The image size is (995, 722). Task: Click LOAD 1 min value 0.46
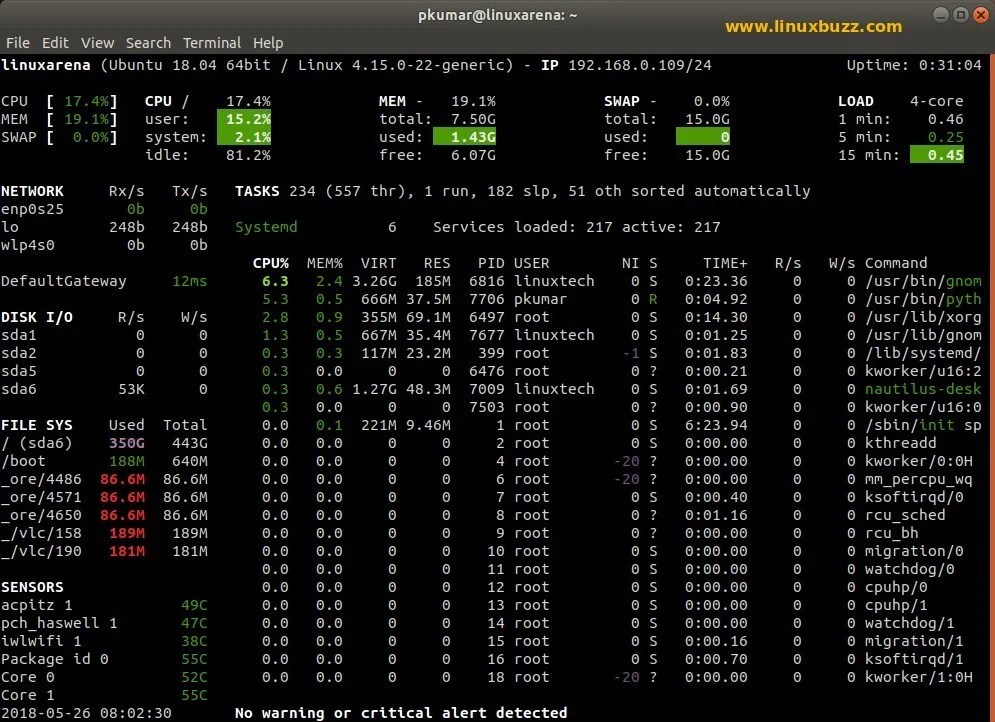(x=946, y=119)
